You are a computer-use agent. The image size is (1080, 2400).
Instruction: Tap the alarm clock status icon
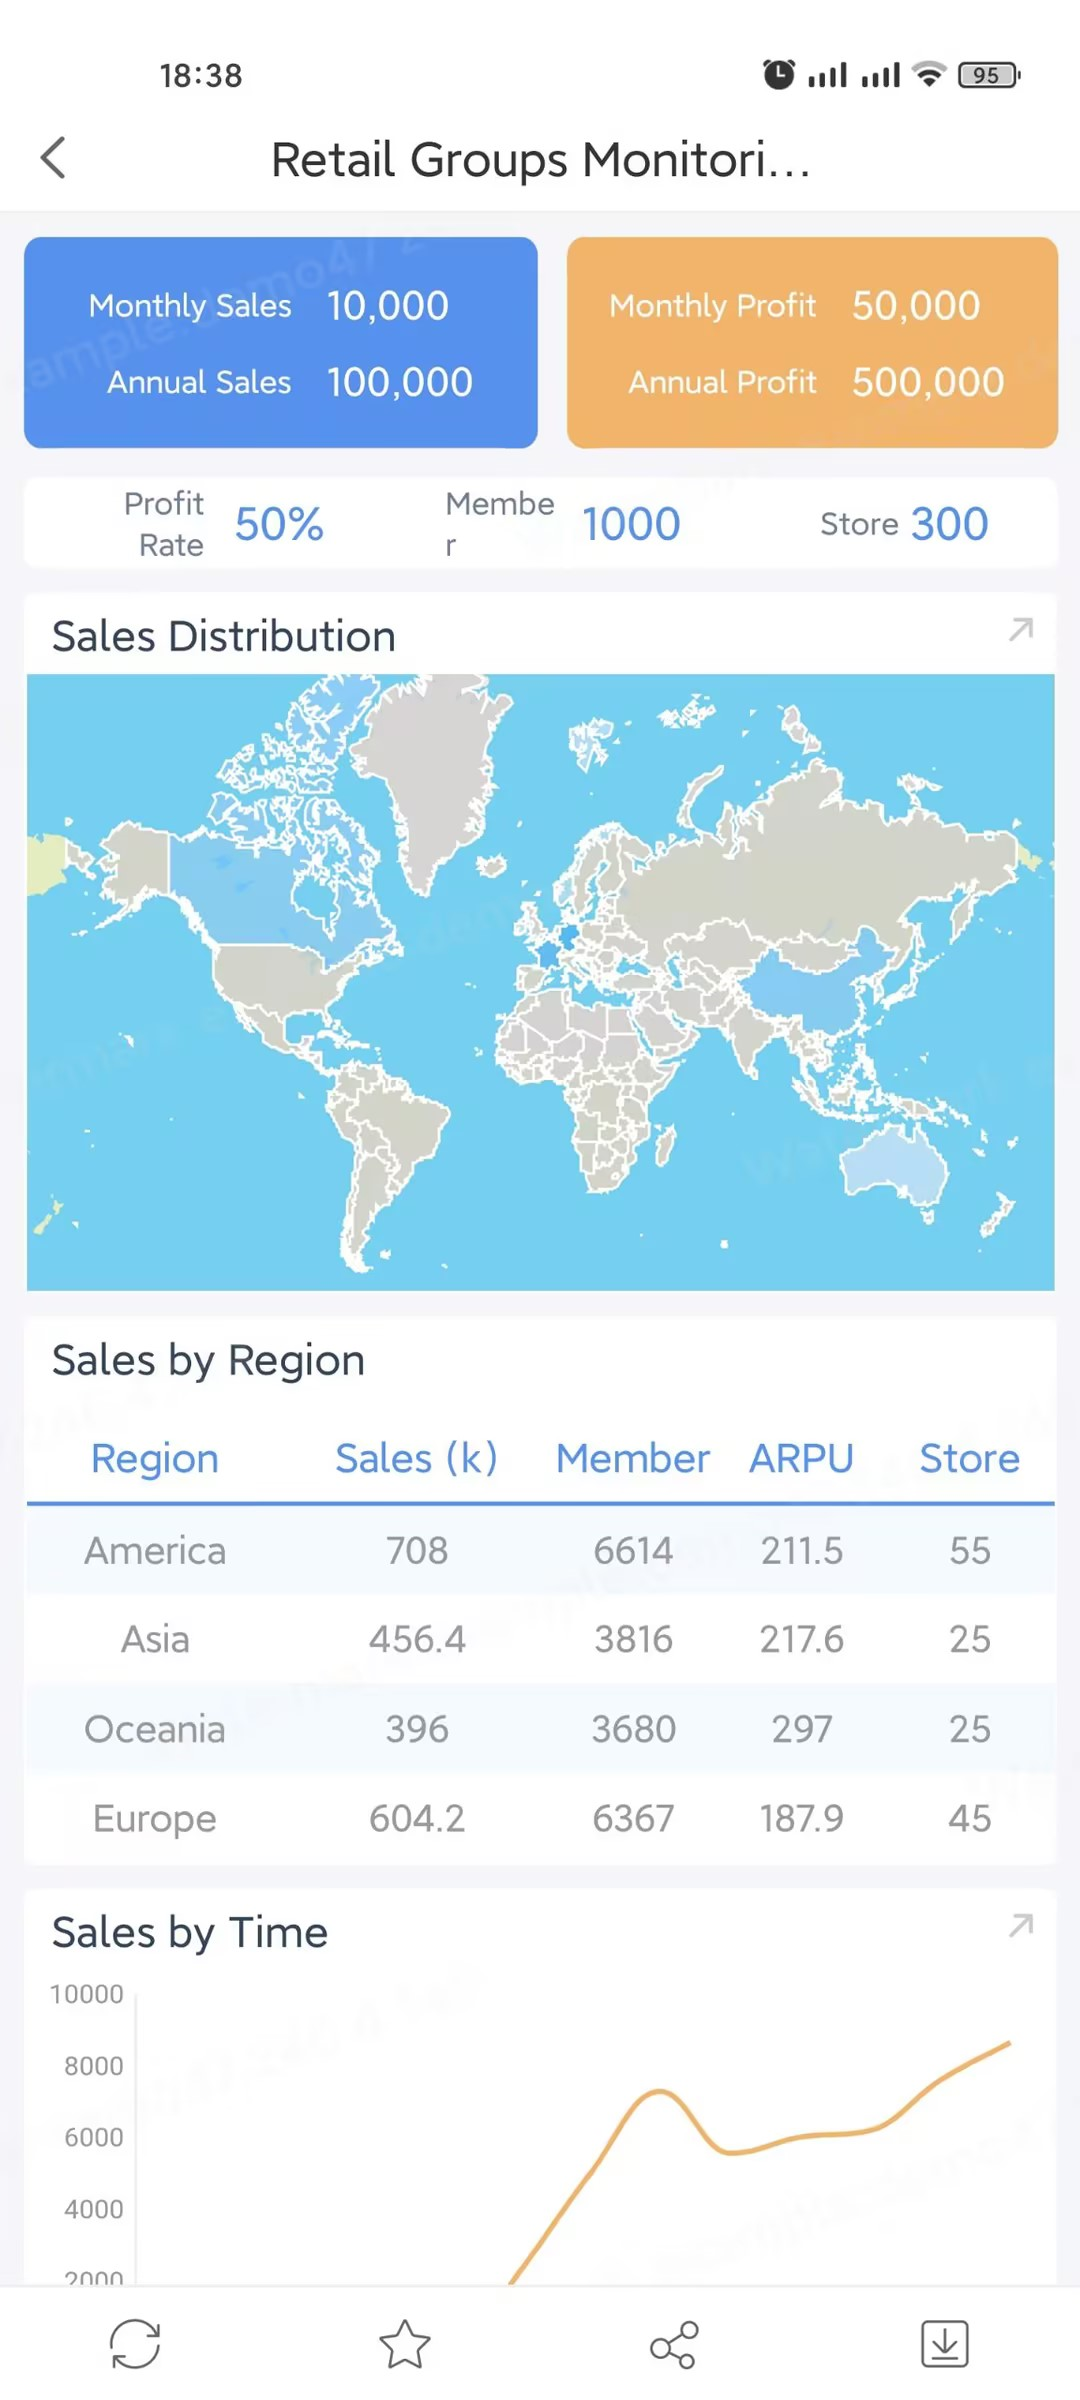[x=779, y=75]
